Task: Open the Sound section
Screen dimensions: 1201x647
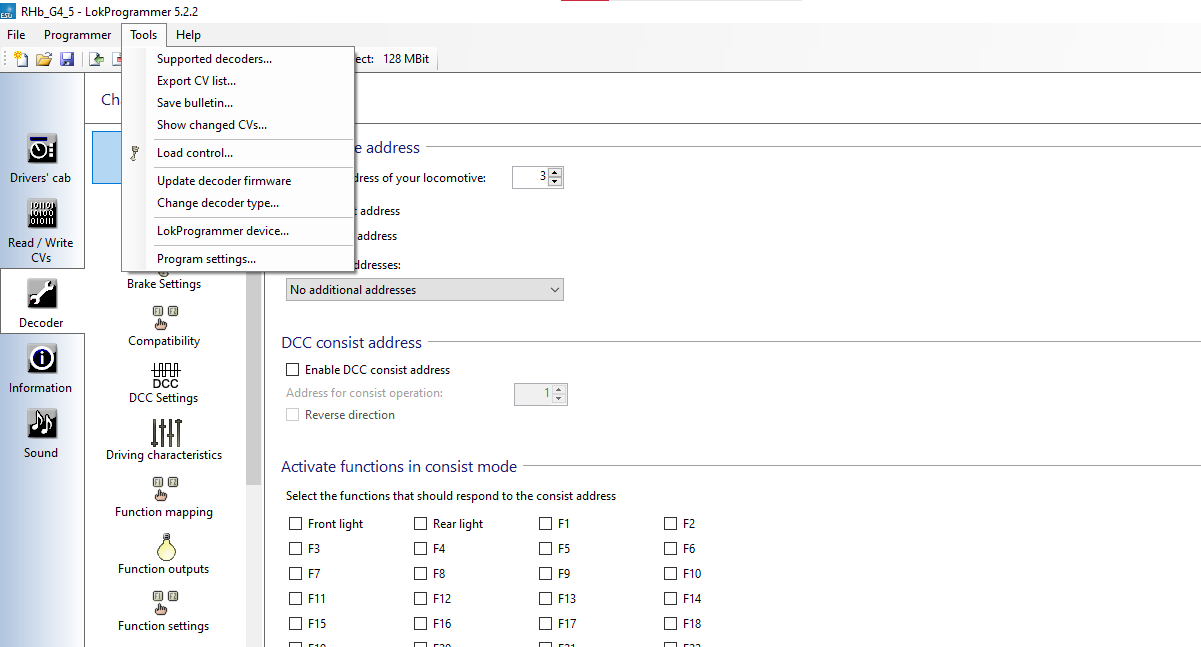Action: 41,433
